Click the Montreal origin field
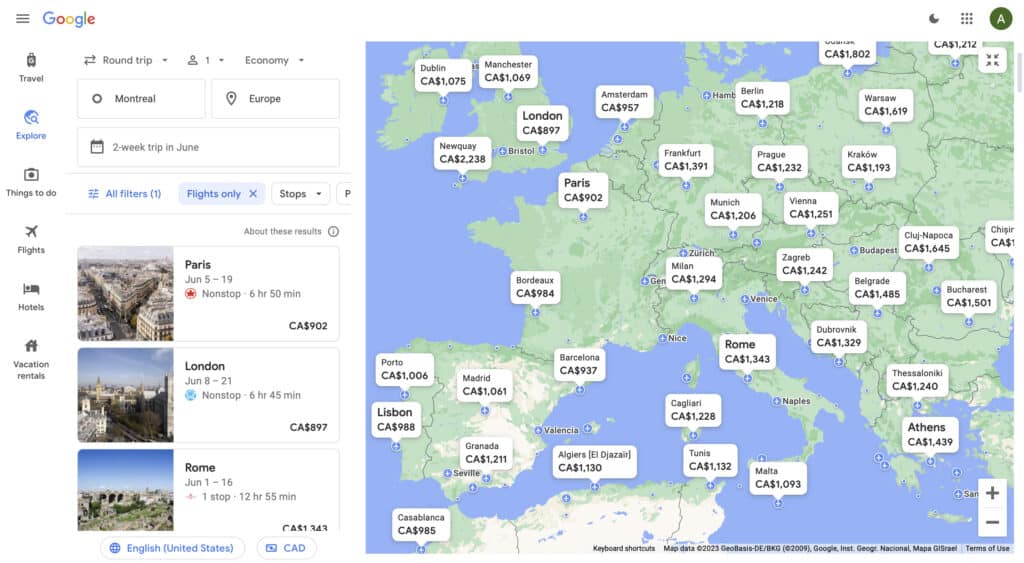The height and width of the screenshot is (563, 1024). 141,99
